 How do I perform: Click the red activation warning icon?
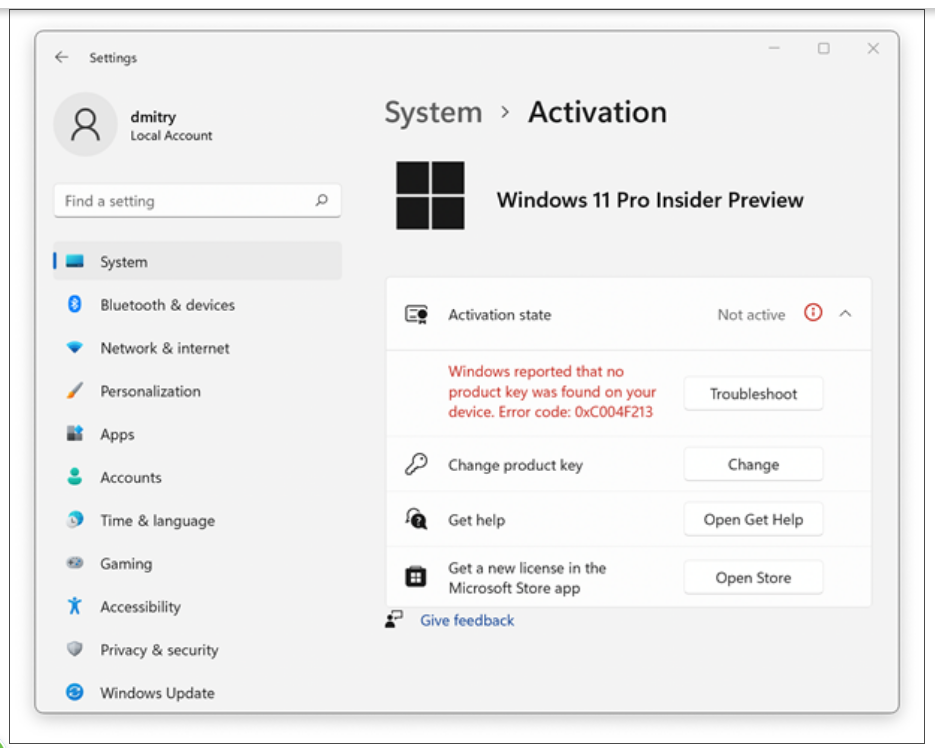point(813,314)
